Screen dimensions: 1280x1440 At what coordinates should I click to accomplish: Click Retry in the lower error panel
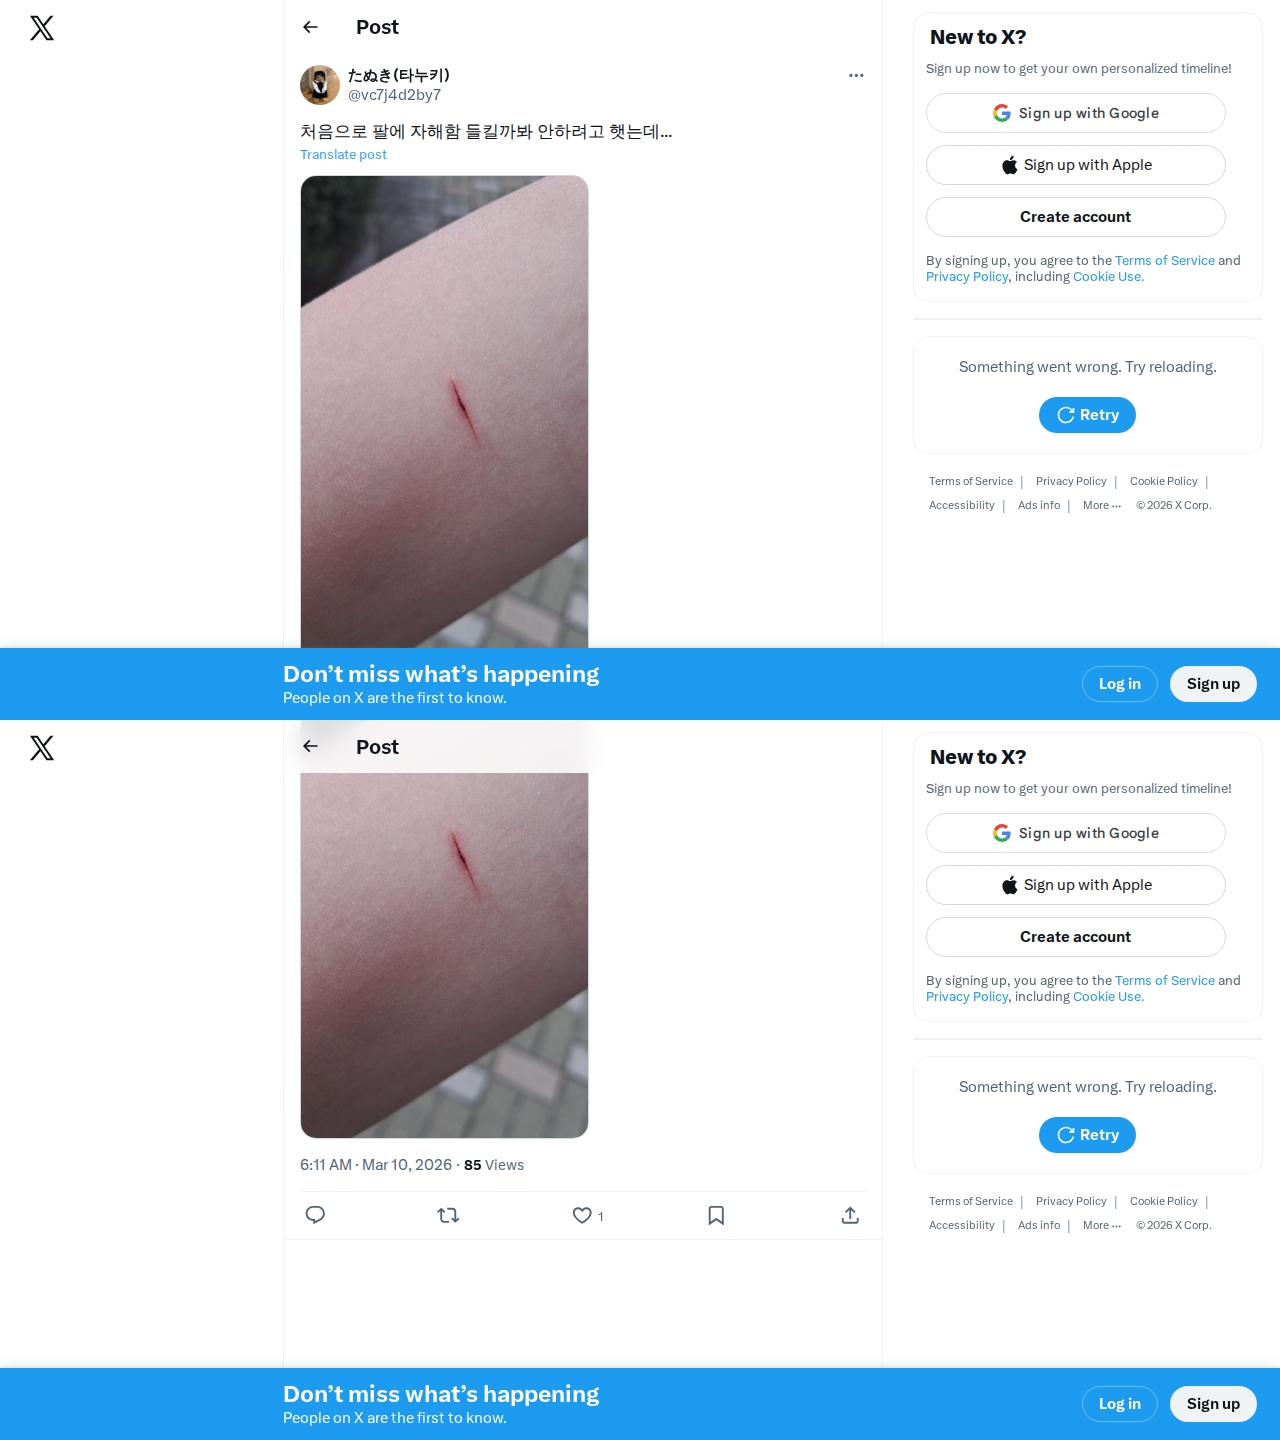click(x=1087, y=1135)
